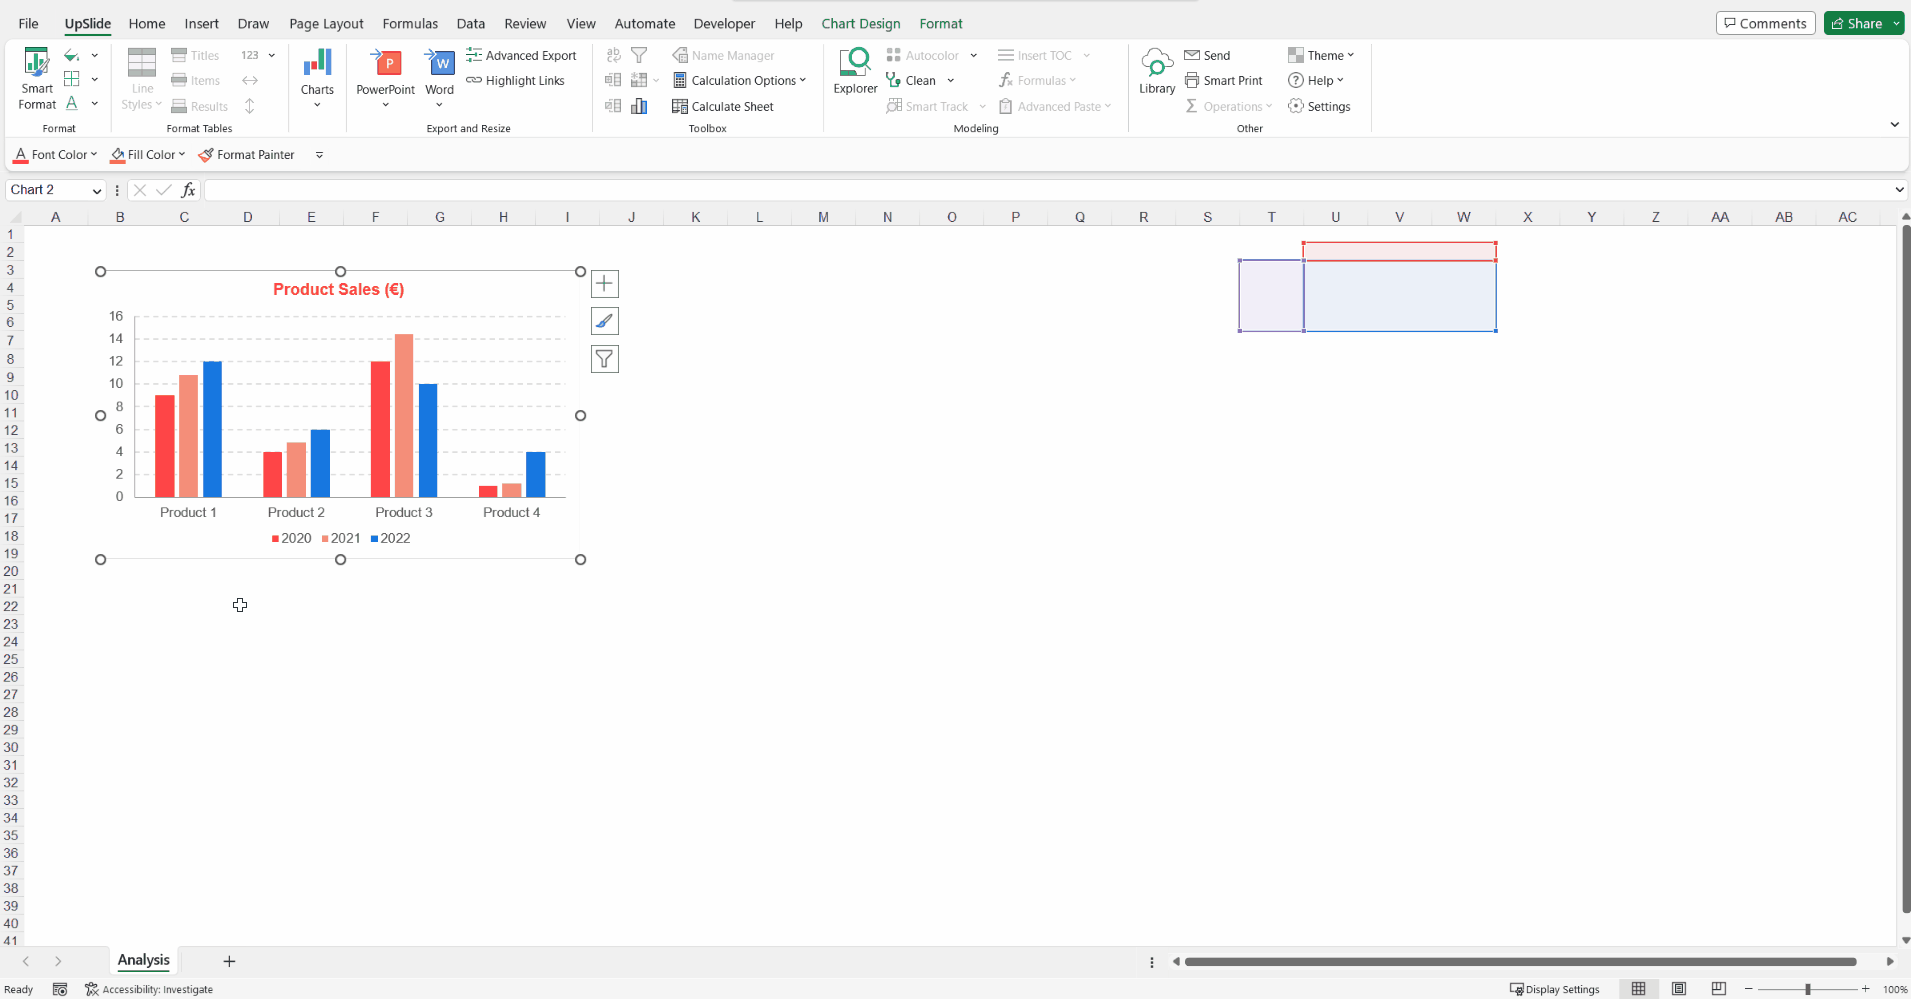Click the Chart Elements plus button
Screen dimensions: 1911x999
pyautogui.click(x=605, y=284)
